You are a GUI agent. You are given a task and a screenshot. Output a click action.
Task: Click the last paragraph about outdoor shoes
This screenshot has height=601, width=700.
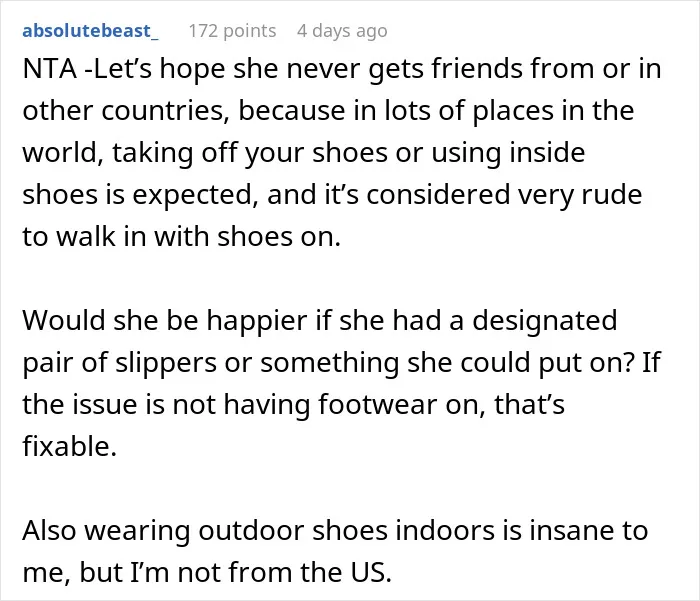click(x=335, y=551)
